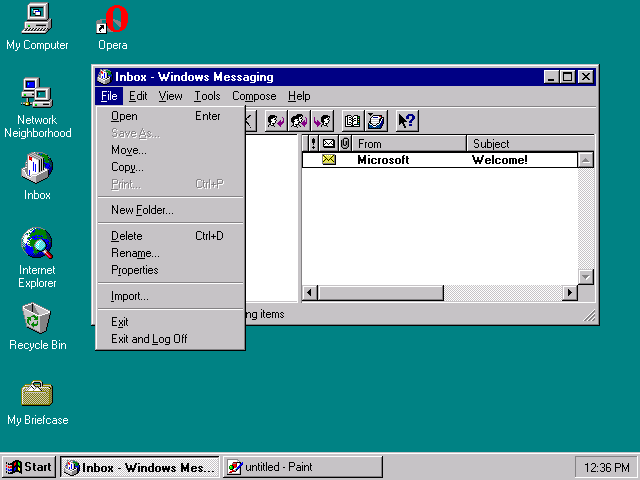
Task: Choose New Folder... from the File menu
Action: (x=171, y=210)
